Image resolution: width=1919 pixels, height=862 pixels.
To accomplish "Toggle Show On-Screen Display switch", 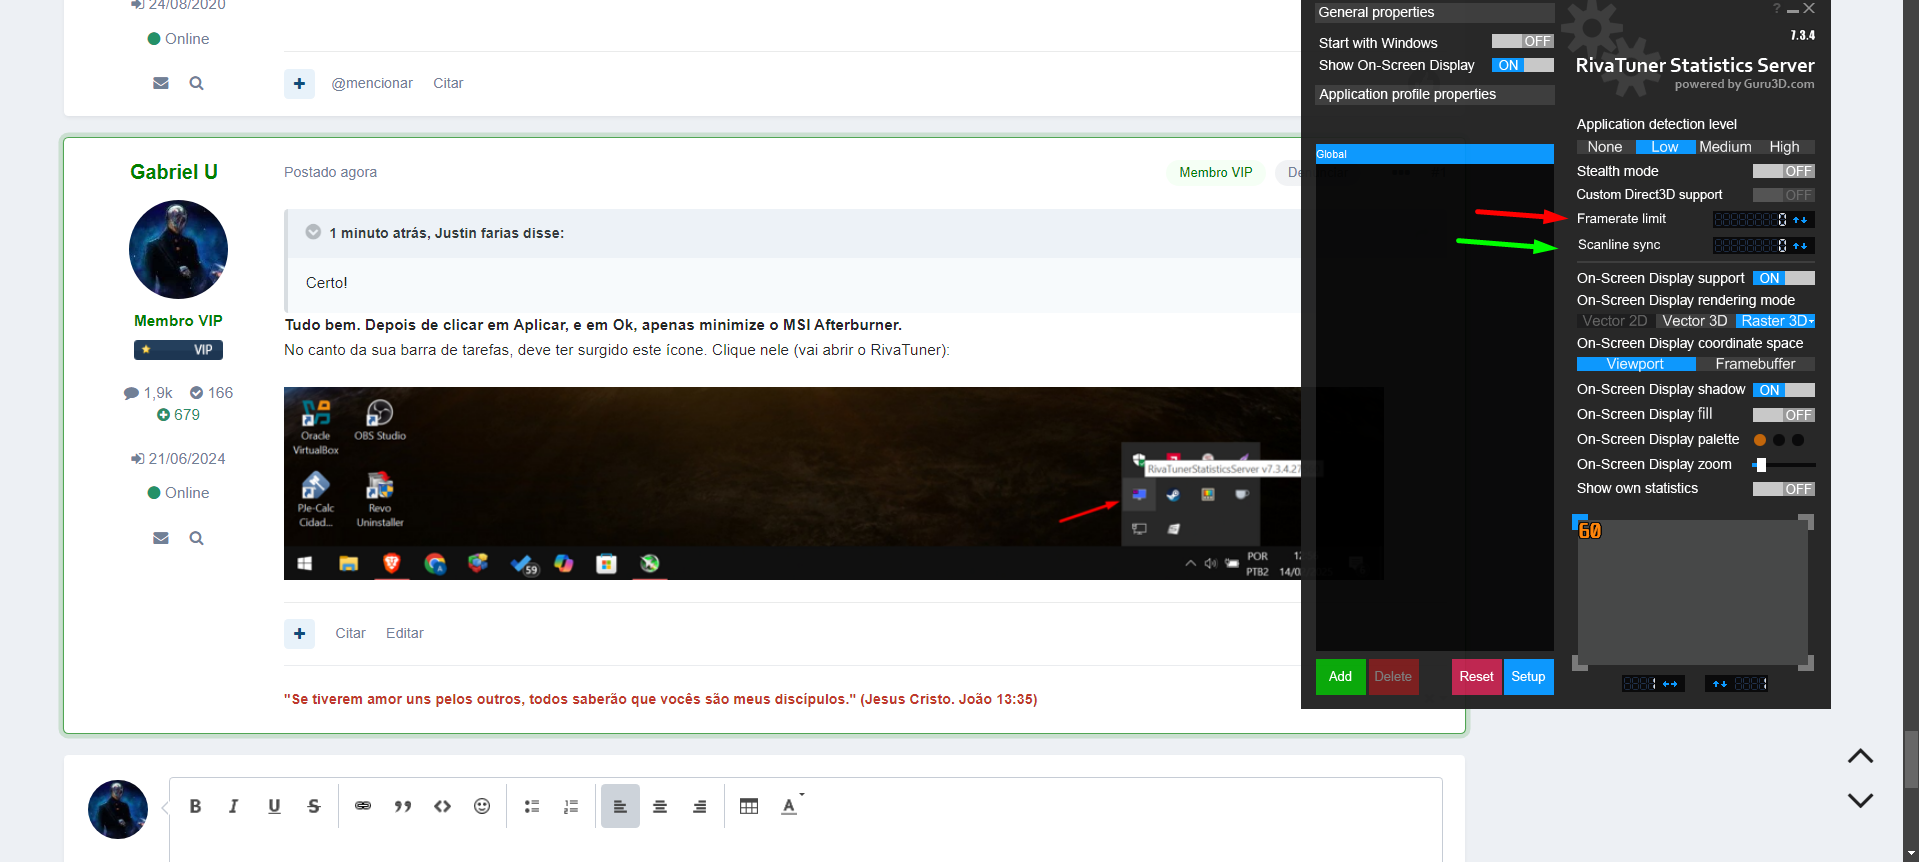I will (1522, 65).
